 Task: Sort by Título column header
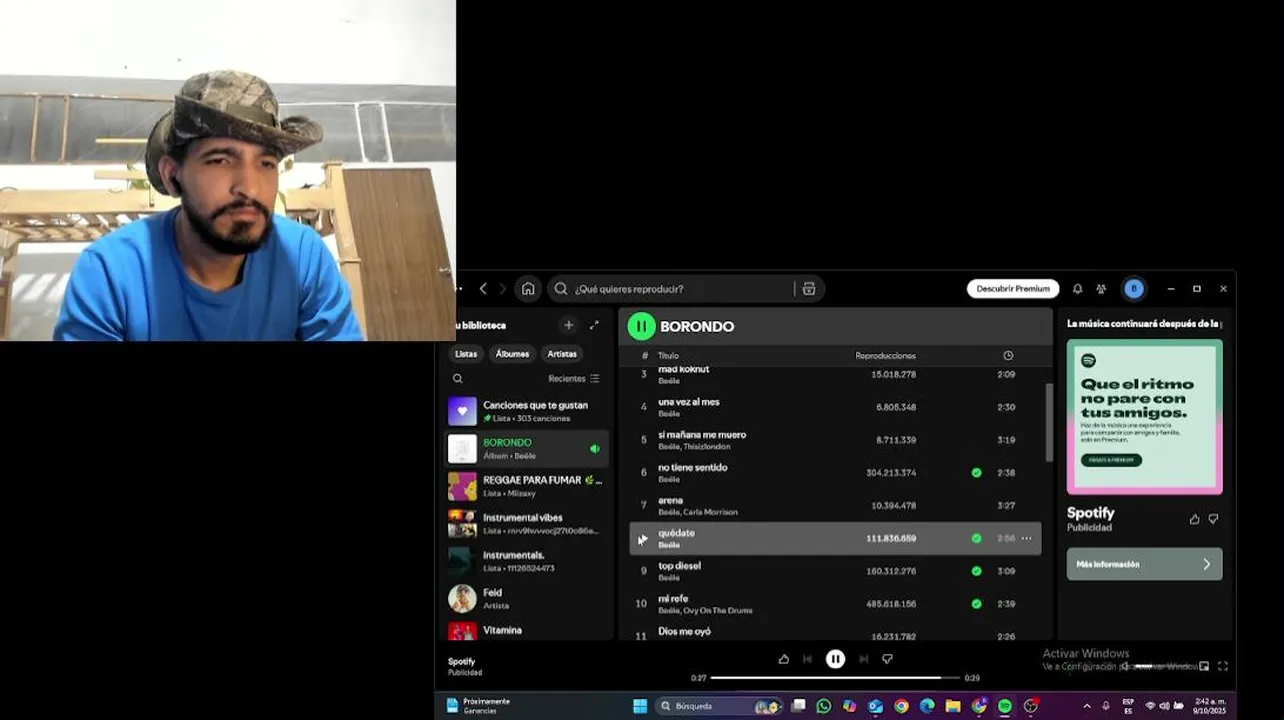668,356
